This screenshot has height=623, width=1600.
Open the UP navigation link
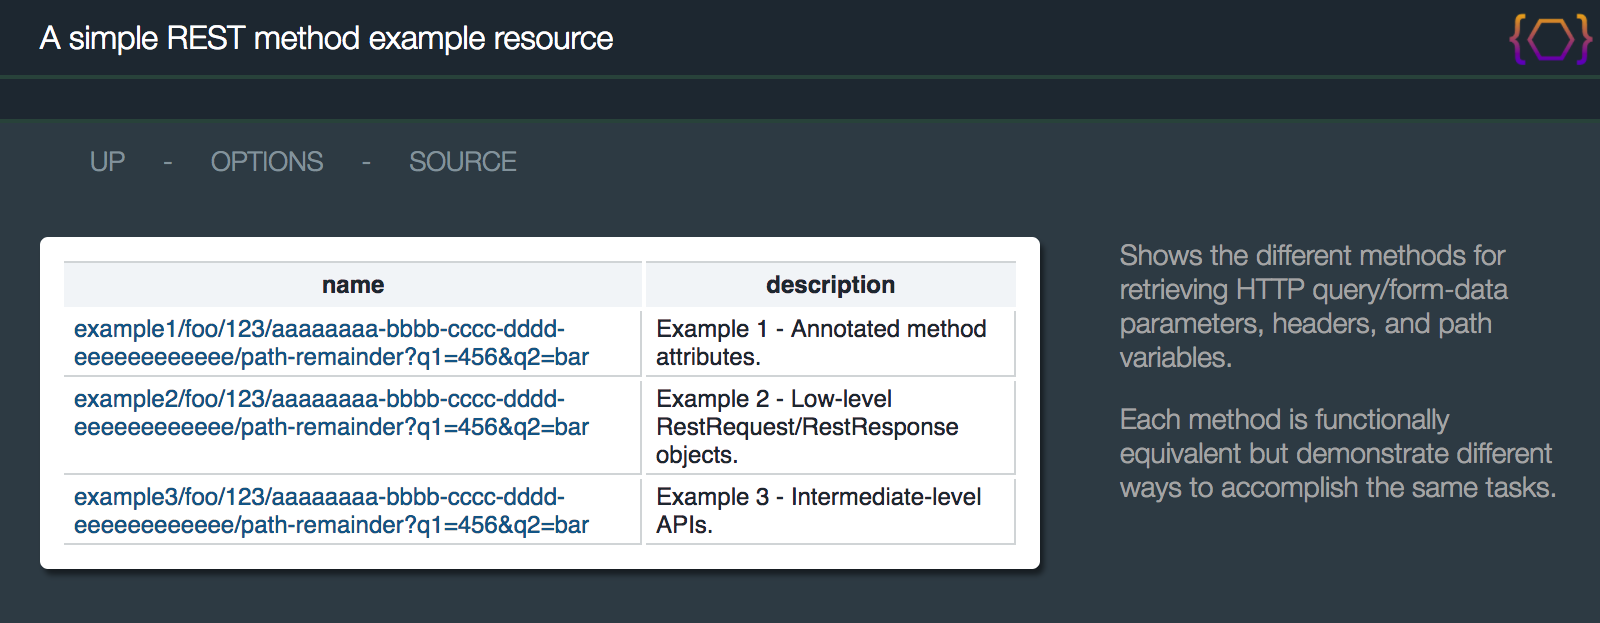pyautogui.click(x=107, y=162)
